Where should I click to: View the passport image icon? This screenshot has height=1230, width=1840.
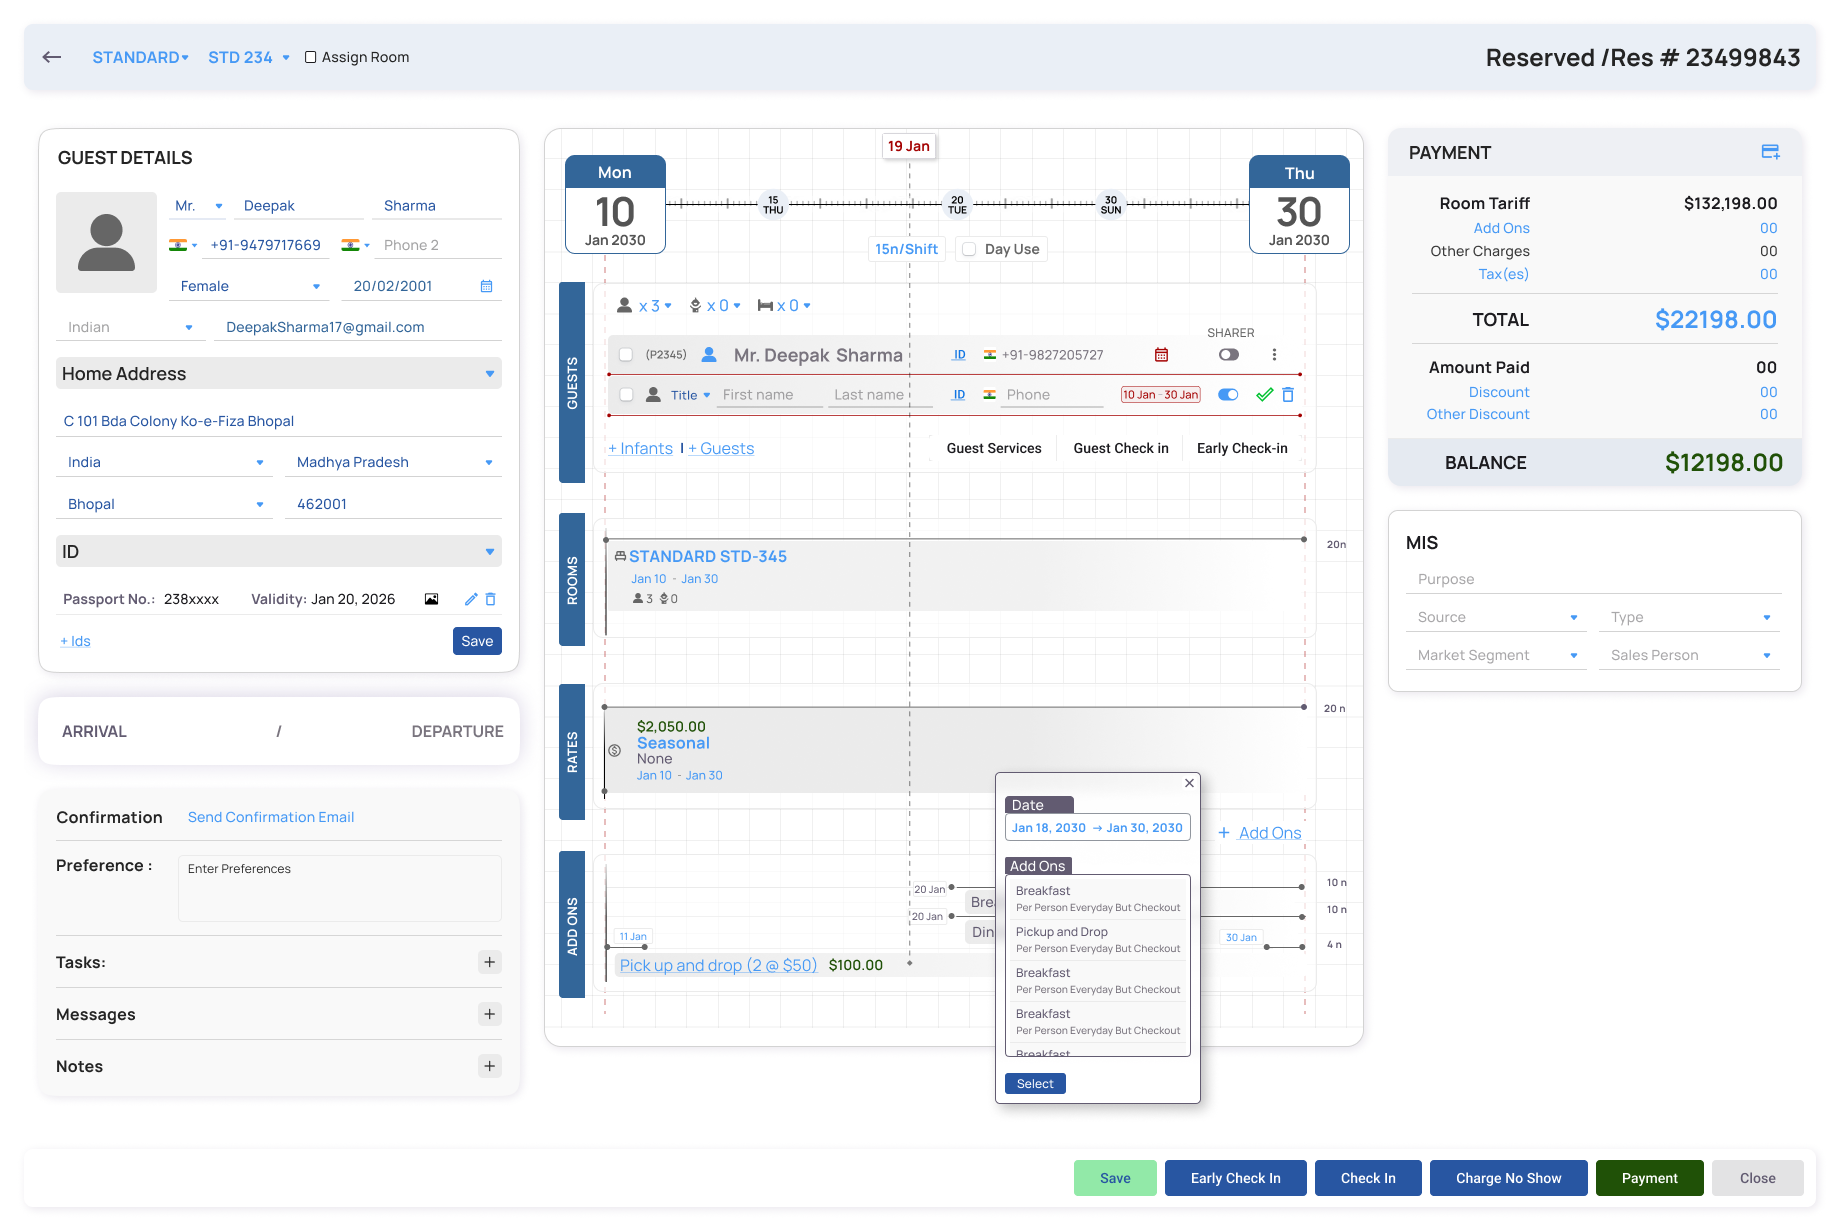(x=432, y=599)
